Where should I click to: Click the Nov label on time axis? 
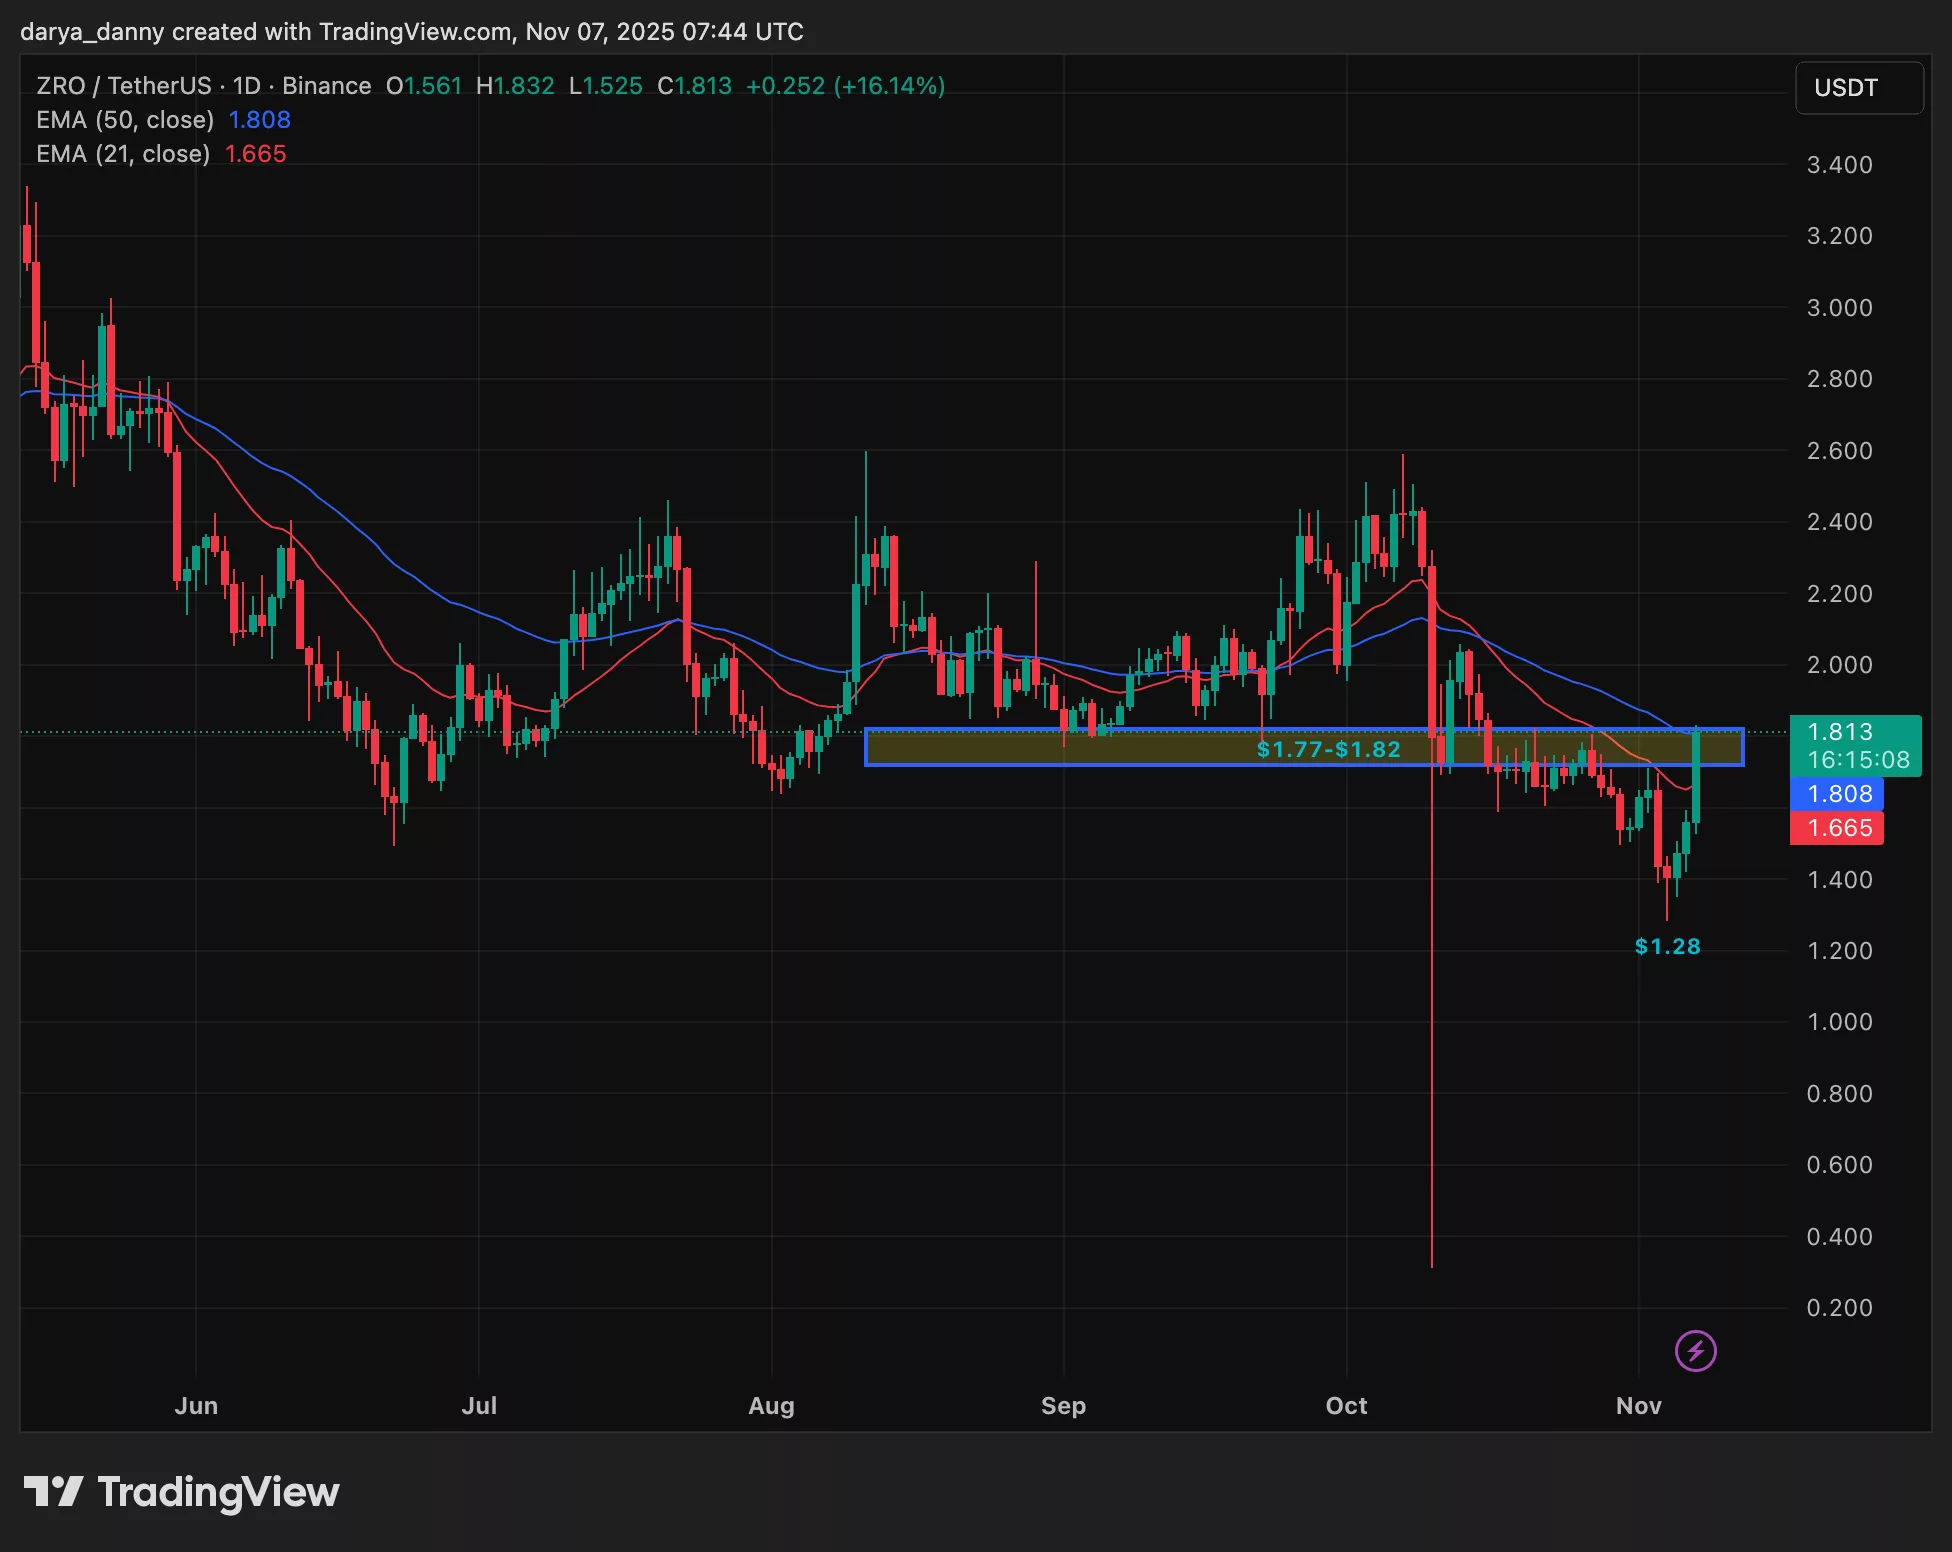click(x=1638, y=1405)
